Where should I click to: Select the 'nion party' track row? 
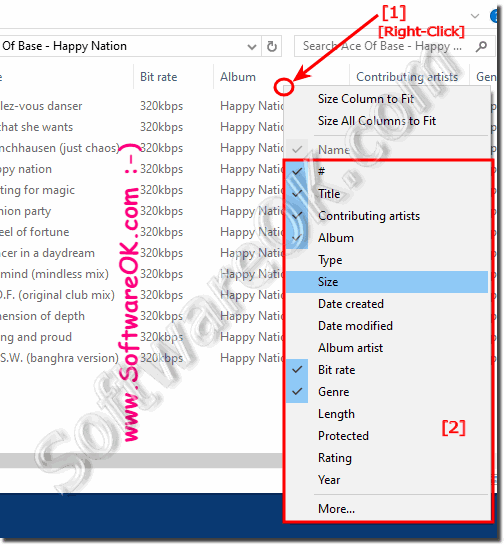pos(25,211)
